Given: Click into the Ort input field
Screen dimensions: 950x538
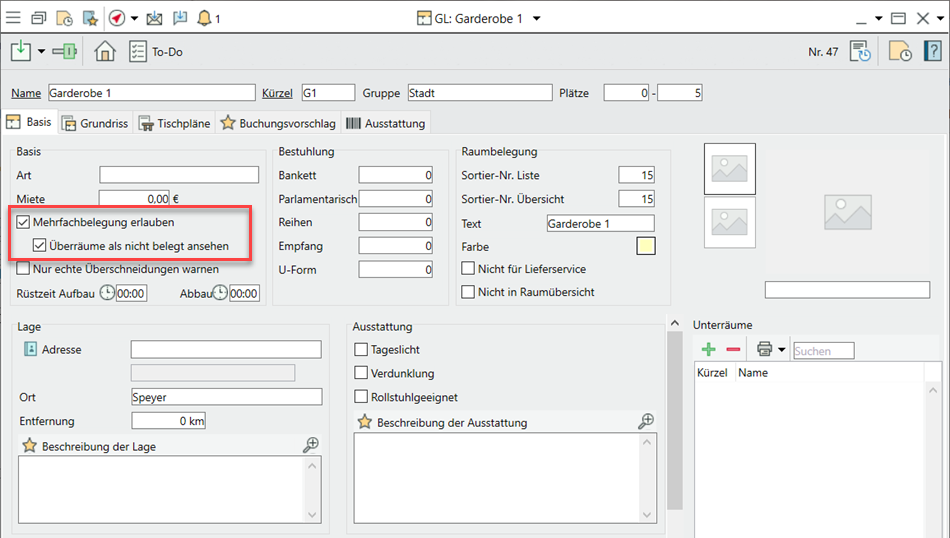Looking at the screenshot, I should [226, 397].
